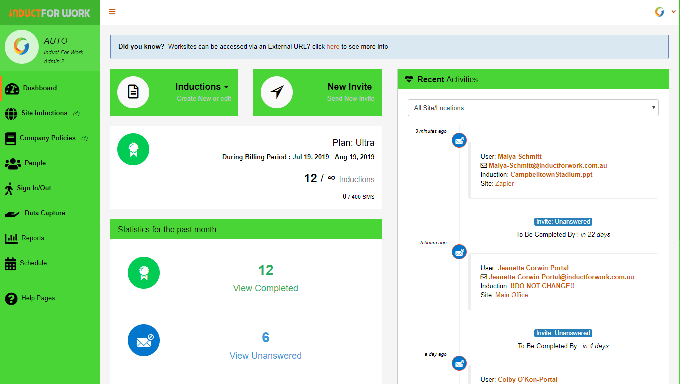
Task: Click the Main Office site link
Action: [x=512, y=295]
